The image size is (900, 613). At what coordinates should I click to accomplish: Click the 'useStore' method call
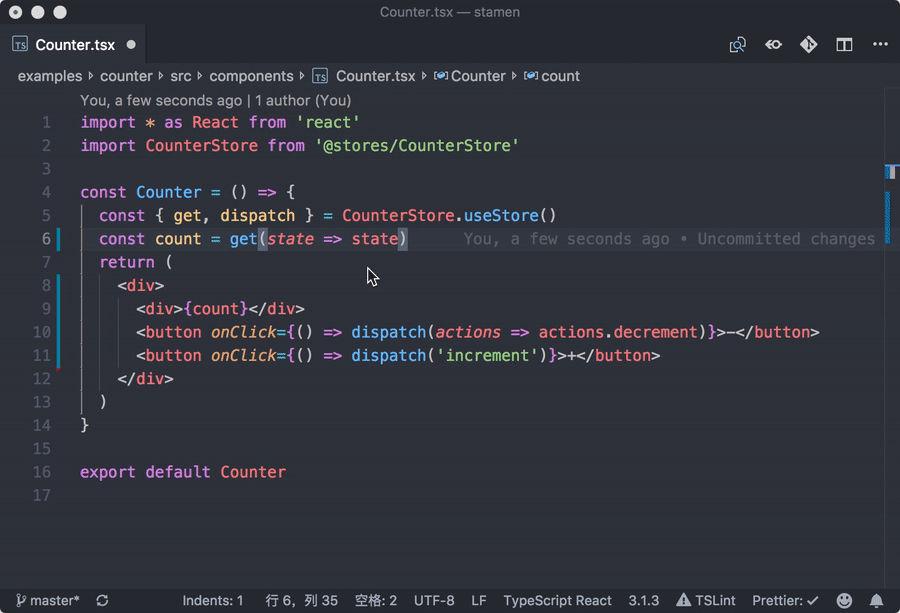coord(501,216)
